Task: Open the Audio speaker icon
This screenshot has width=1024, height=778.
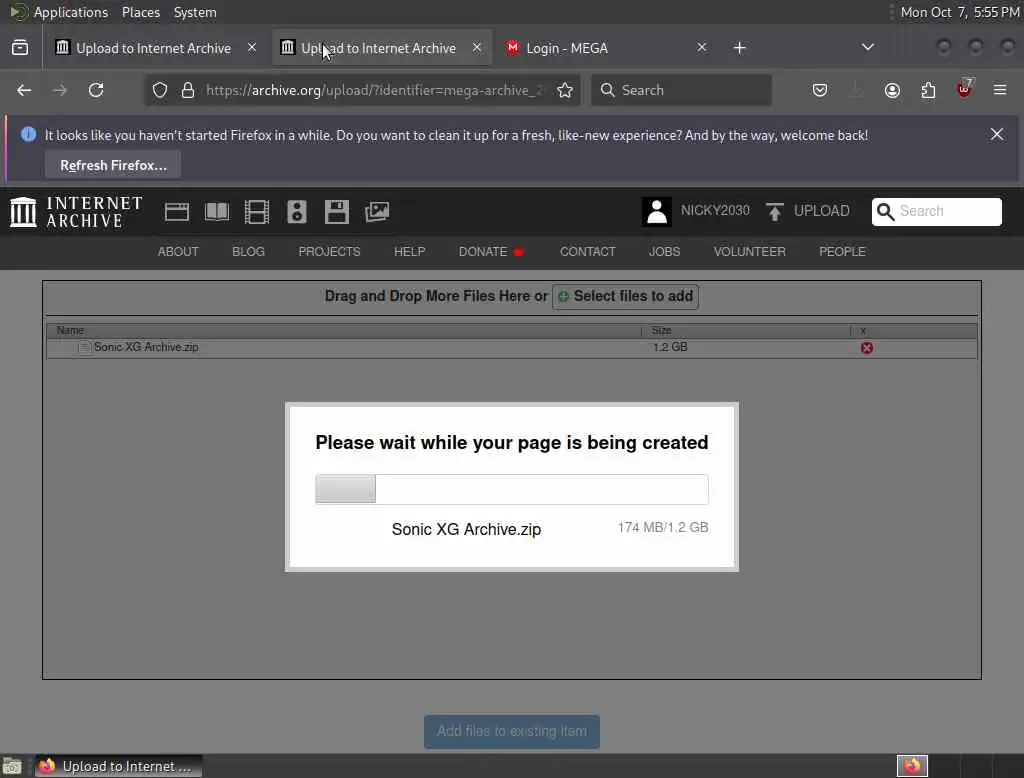Action: pos(296,212)
